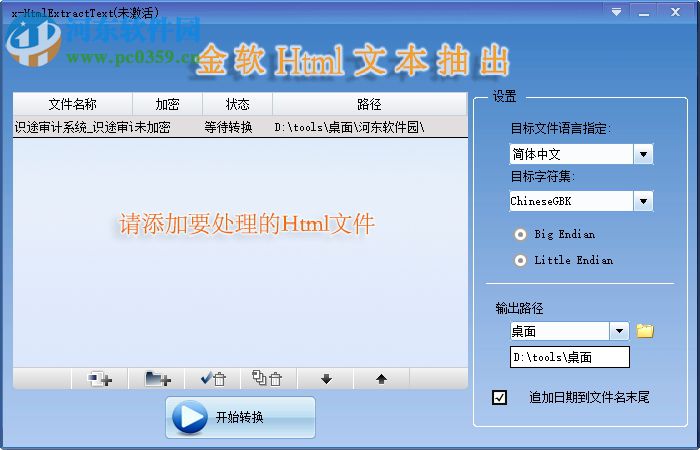Minimize the x-HtmlExtractText window

pyautogui.click(x=643, y=12)
